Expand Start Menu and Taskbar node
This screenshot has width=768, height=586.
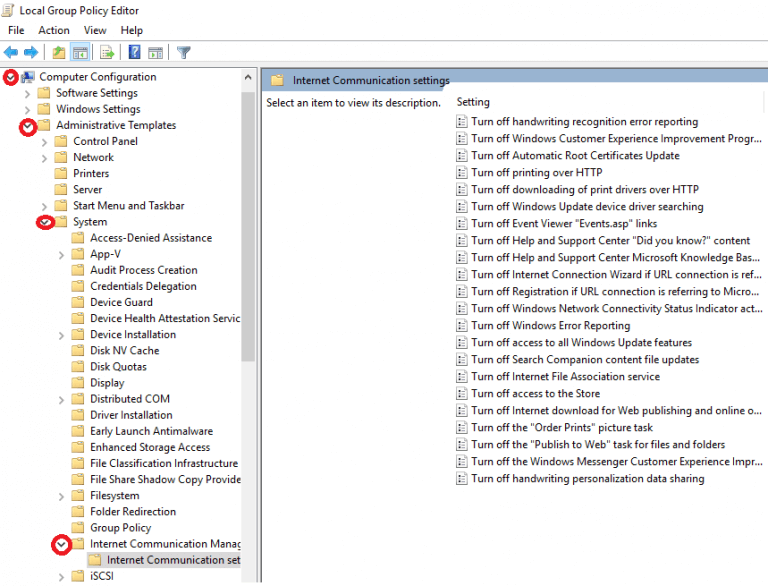coord(45,206)
